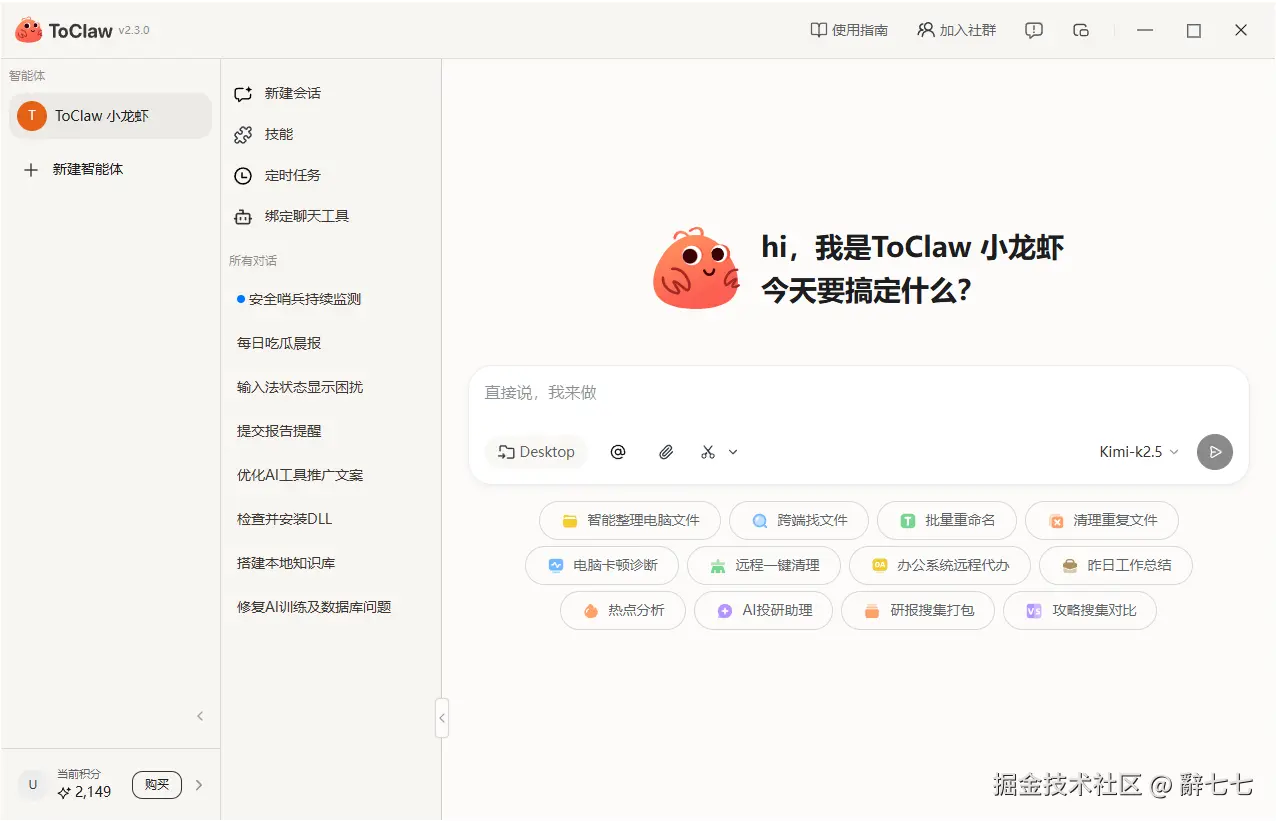Viewport: 1276px width, 821px height.
Task: Choose the 热点分析 suggestion chip
Action: coord(623,610)
